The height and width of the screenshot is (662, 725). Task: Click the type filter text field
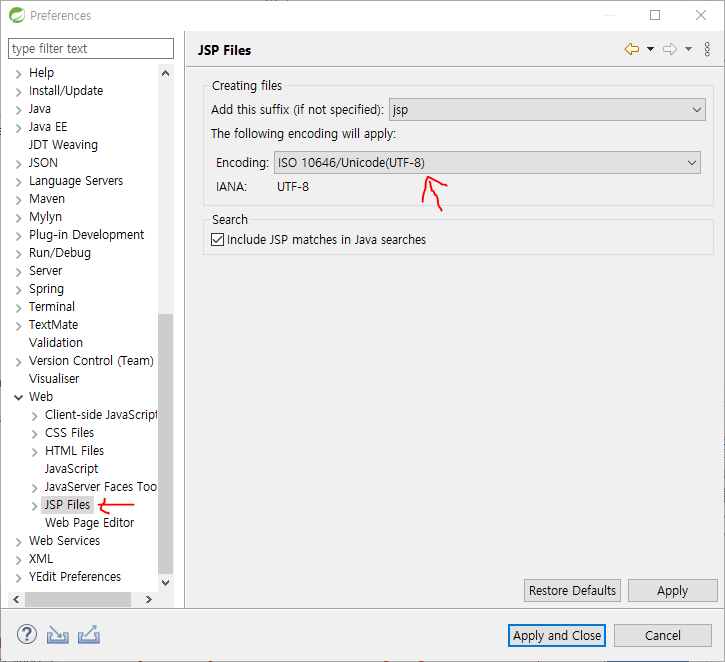click(x=91, y=49)
